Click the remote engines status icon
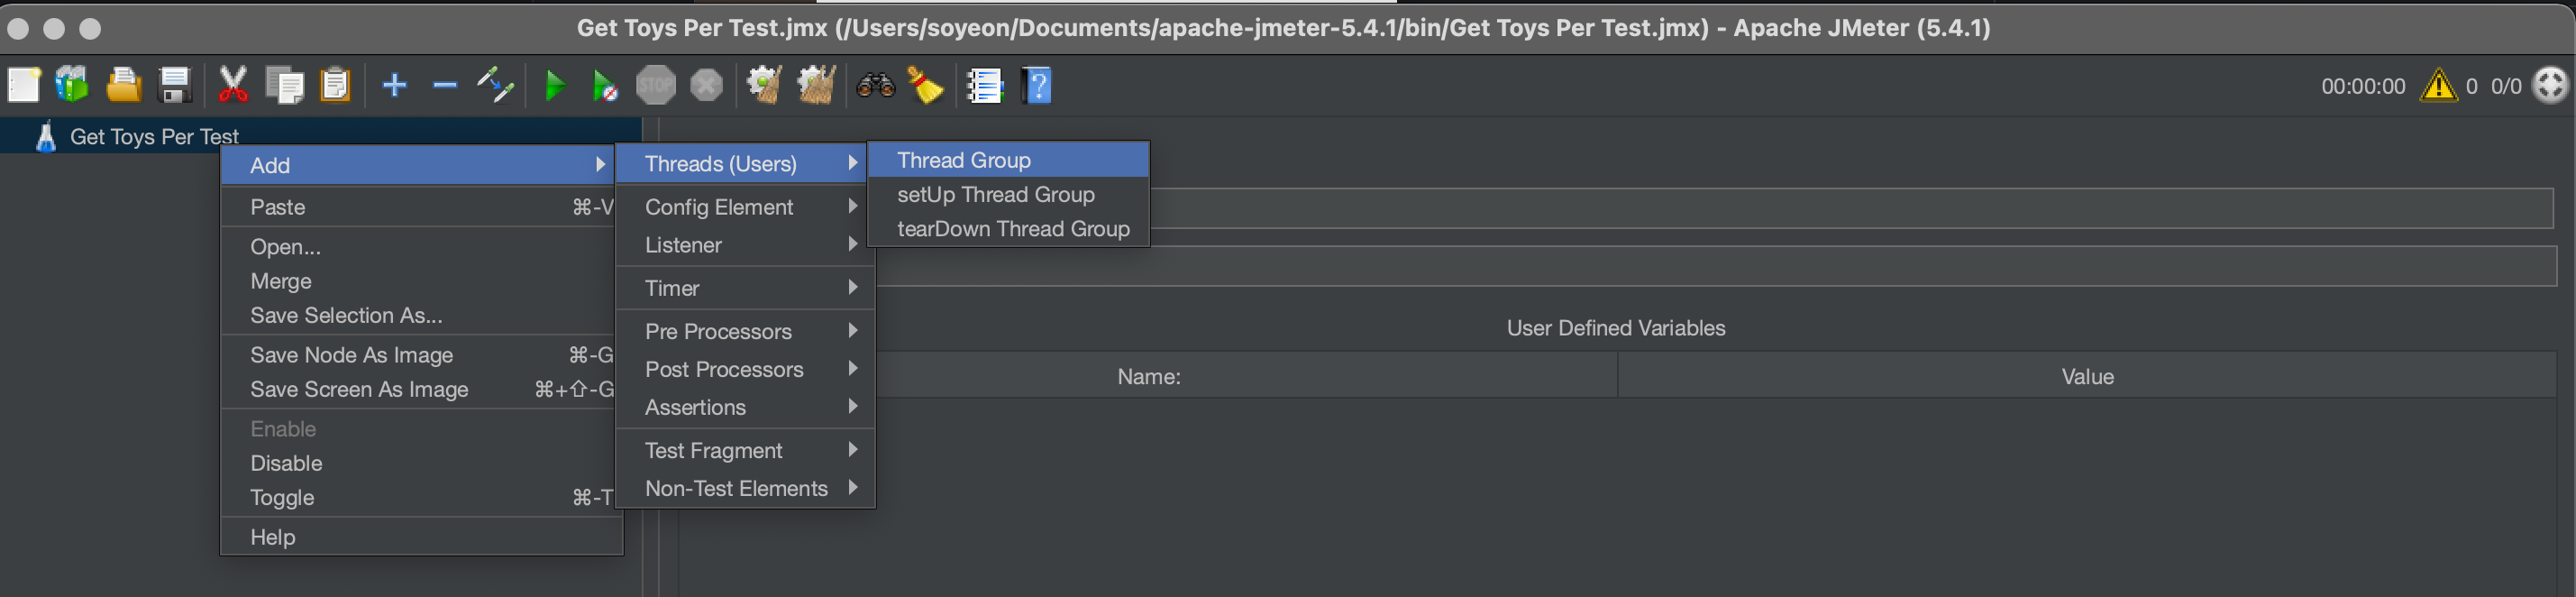 pos(2550,85)
